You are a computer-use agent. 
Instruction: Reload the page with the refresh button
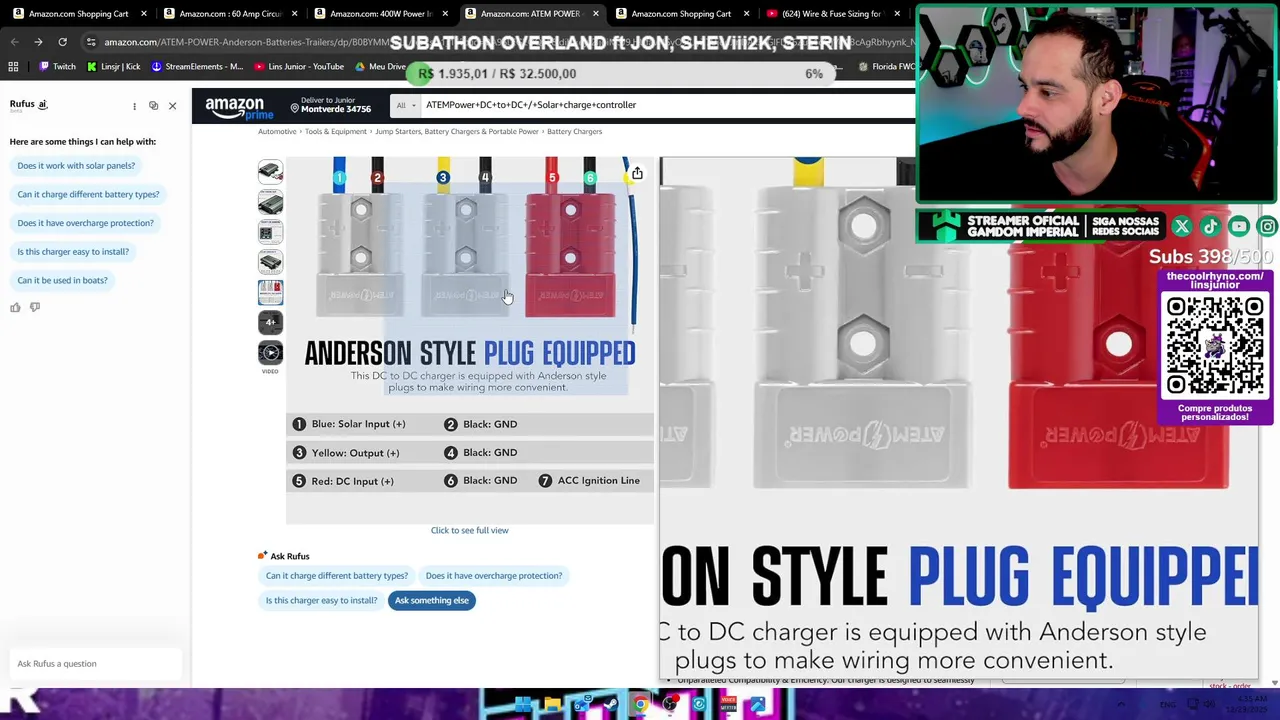(x=62, y=42)
